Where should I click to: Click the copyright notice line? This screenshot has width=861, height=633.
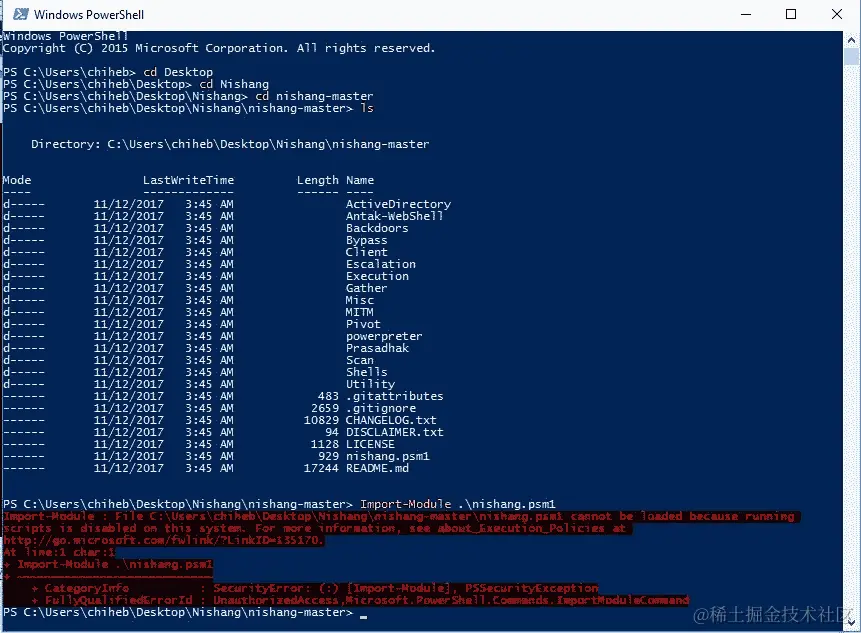[x=219, y=48]
